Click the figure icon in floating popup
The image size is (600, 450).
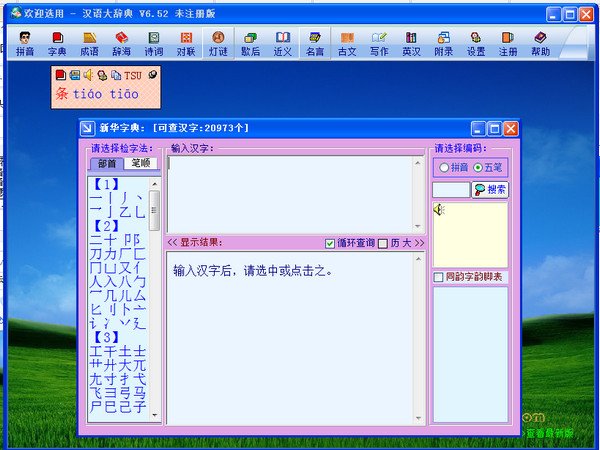102,75
